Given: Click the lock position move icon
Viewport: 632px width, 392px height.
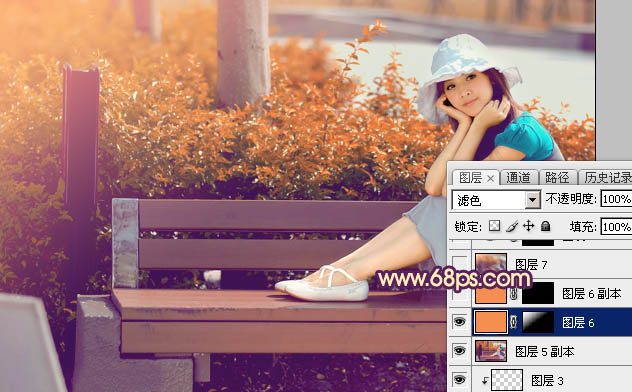Looking at the screenshot, I should point(528,226).
